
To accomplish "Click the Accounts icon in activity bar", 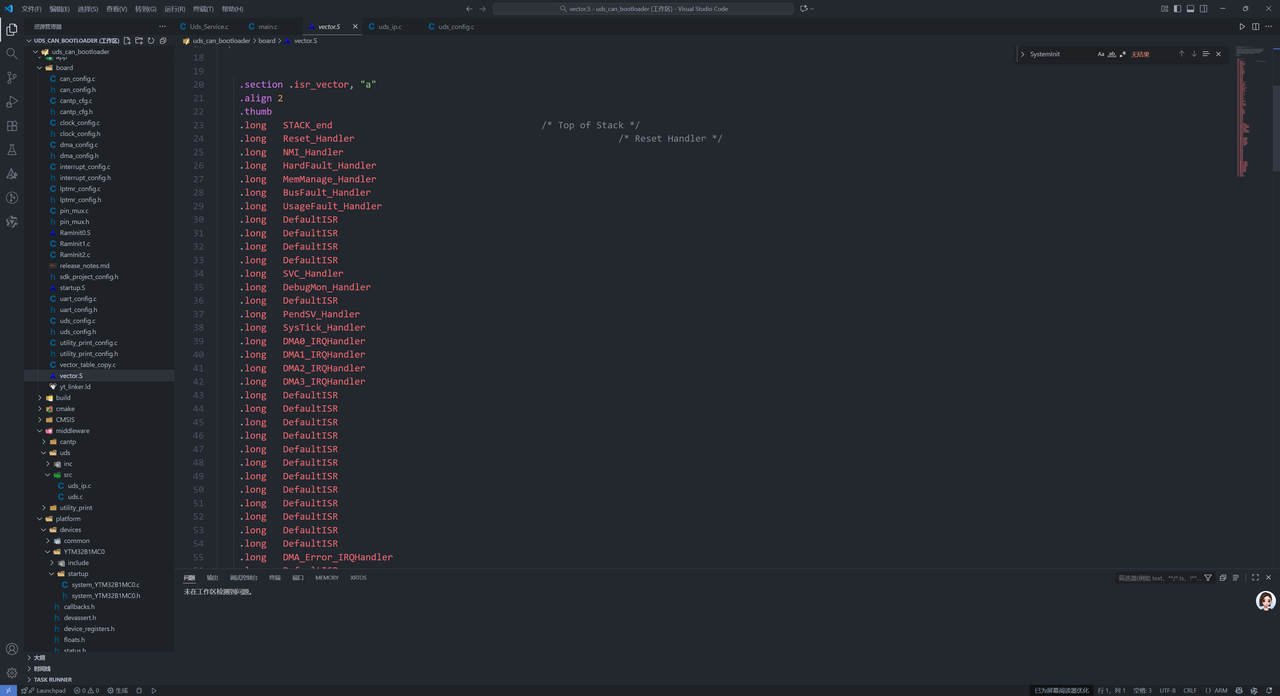I will coord(12,649).
